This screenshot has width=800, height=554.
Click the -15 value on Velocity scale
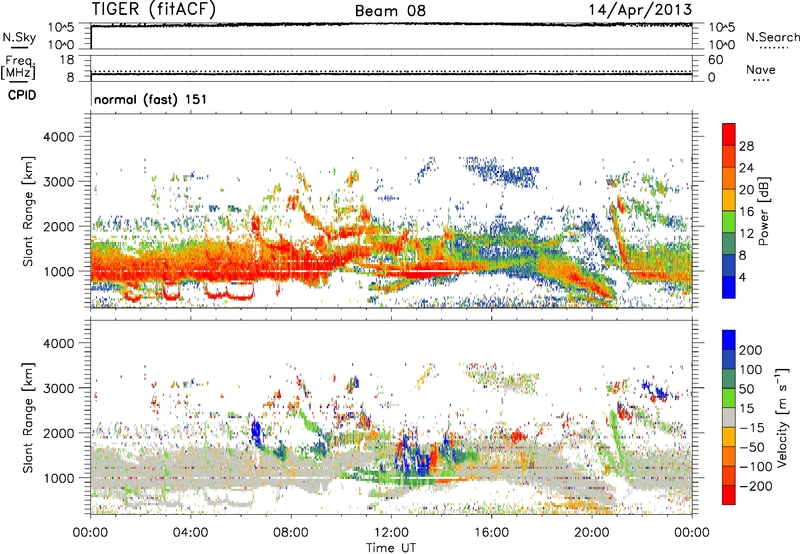752,428
